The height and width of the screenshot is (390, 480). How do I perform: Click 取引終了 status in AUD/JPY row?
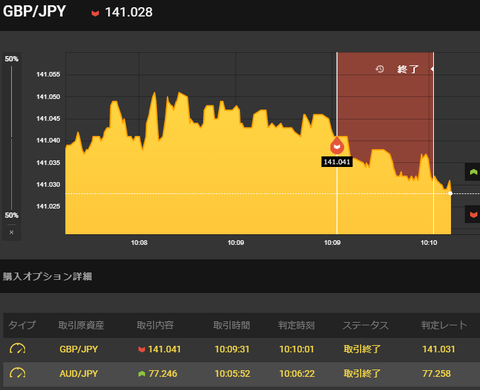(362, 373)
